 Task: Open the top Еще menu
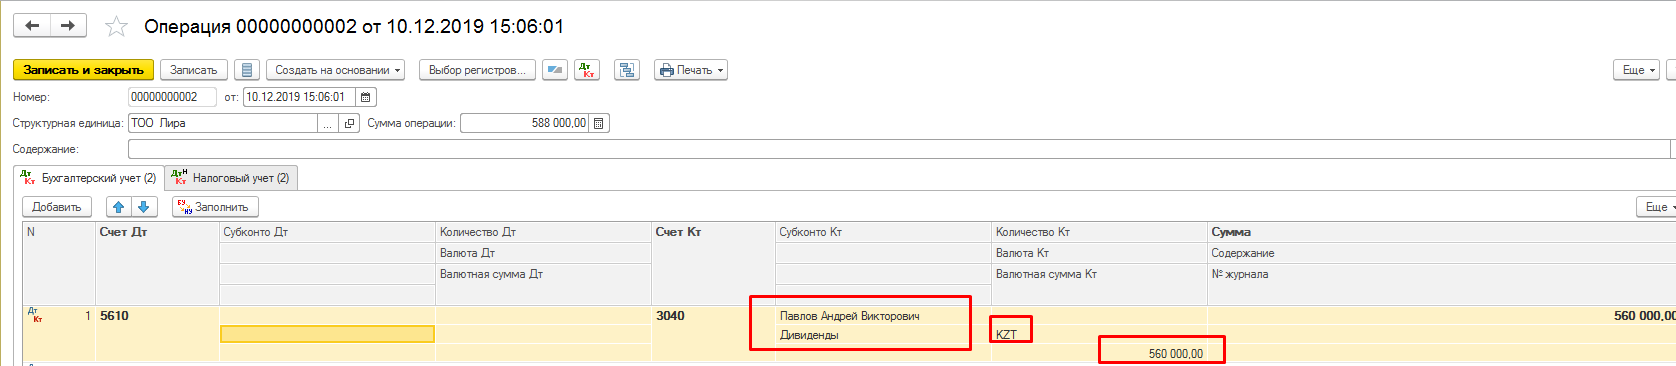click(x=1637, y=70)
